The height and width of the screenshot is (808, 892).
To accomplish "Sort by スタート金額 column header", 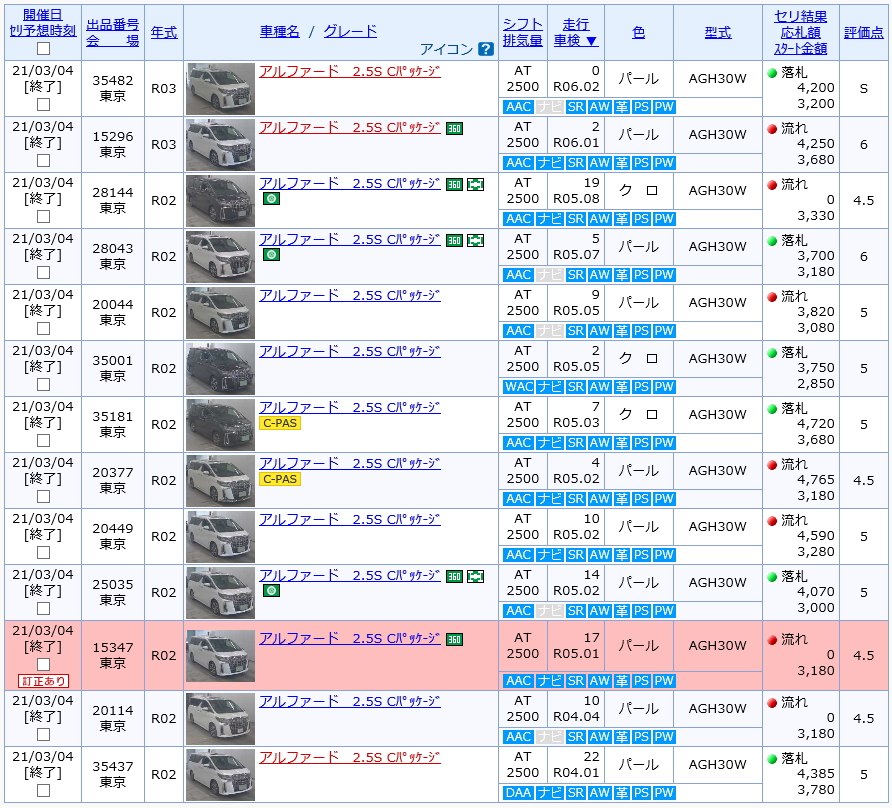I will click(x=800, y=49).
